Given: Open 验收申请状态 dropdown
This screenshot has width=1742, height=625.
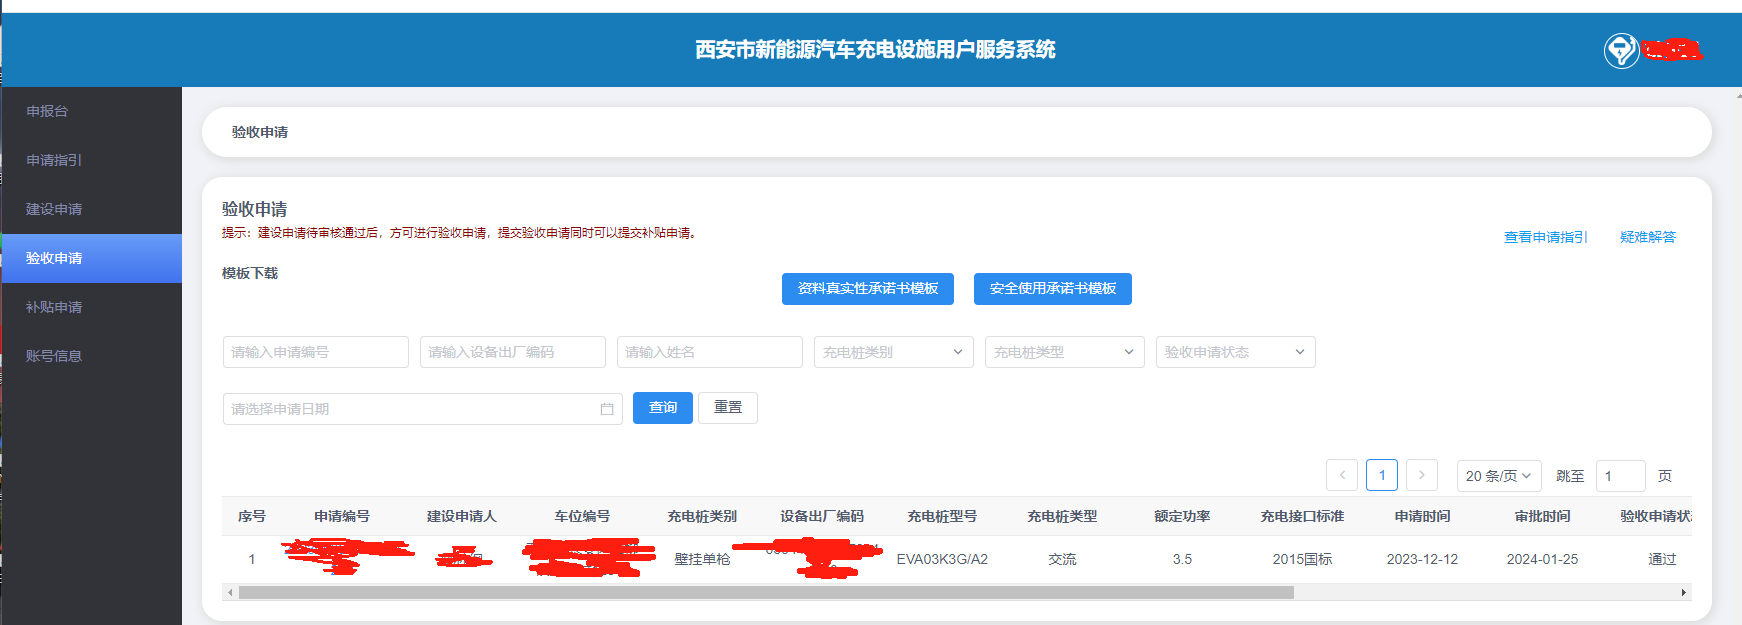Looking at the screenshot, I should [1235, 352].
